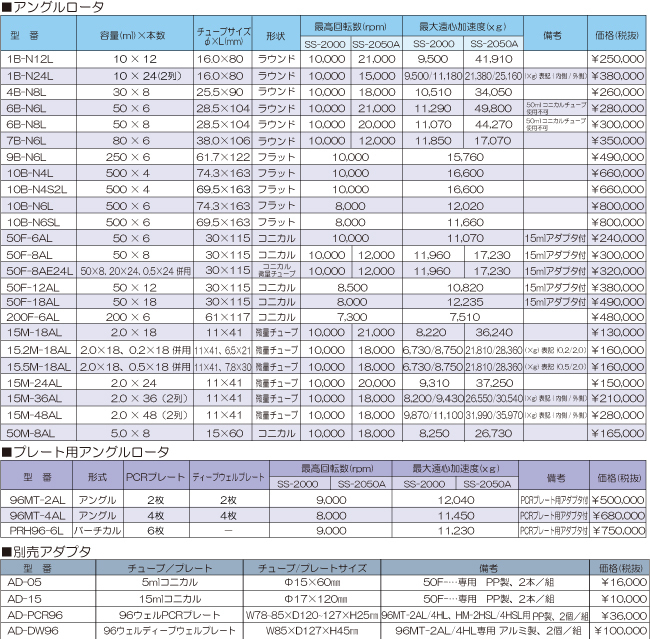Click the ¥250,000 price cell
This screenshot has width=650, height=639.
pyautogui.click(x=617, y=59)
